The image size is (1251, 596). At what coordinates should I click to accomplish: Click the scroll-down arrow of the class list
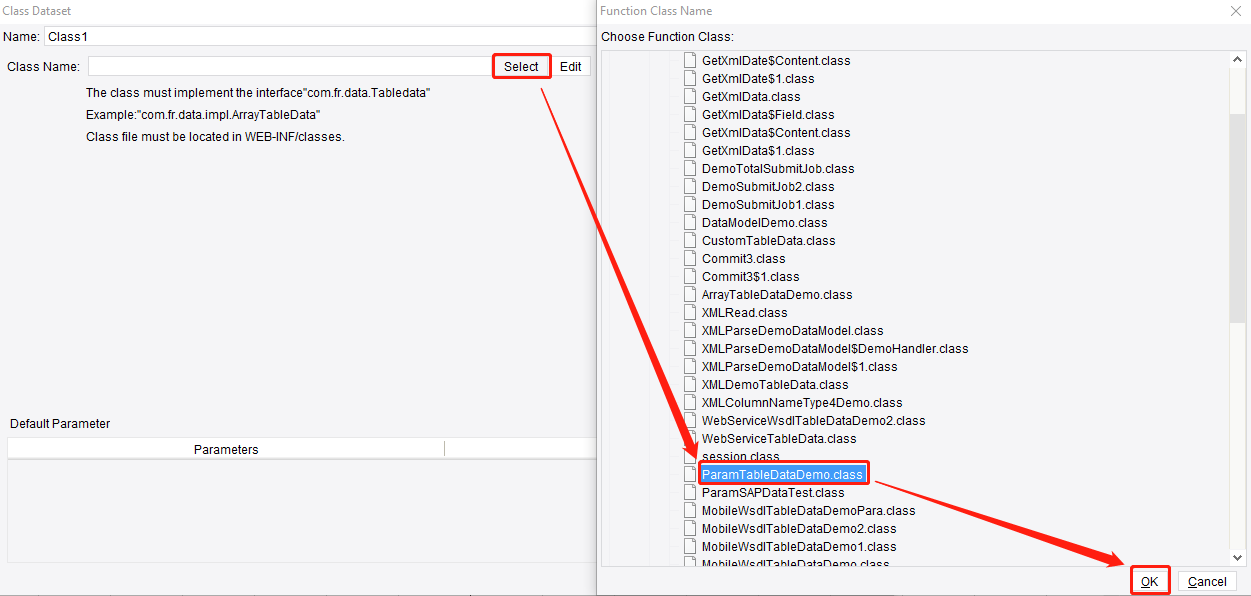point(1239,557)
